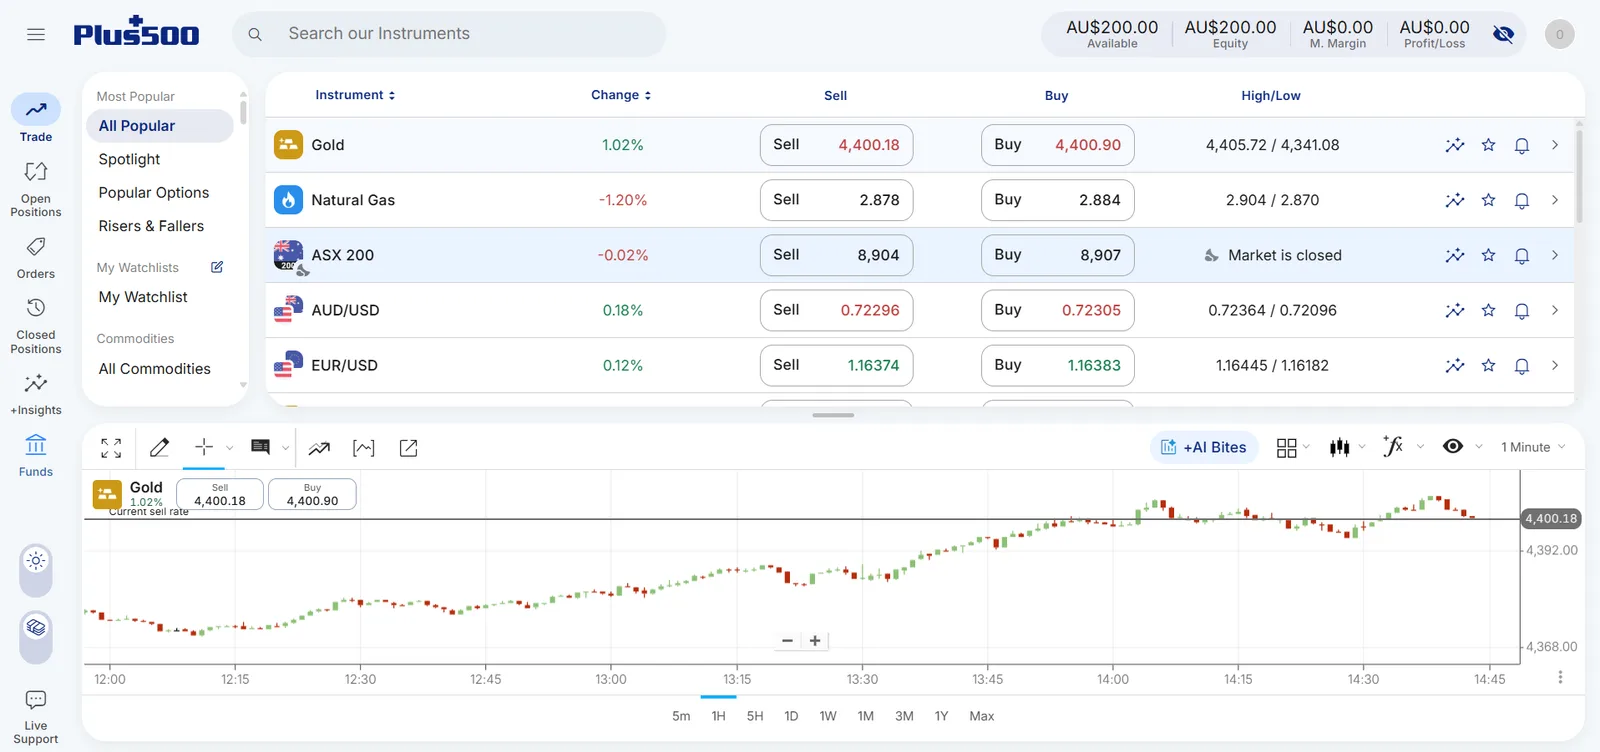Open chart in pop-out window
Screen dimensions: 1600x752
click(408, 448)
